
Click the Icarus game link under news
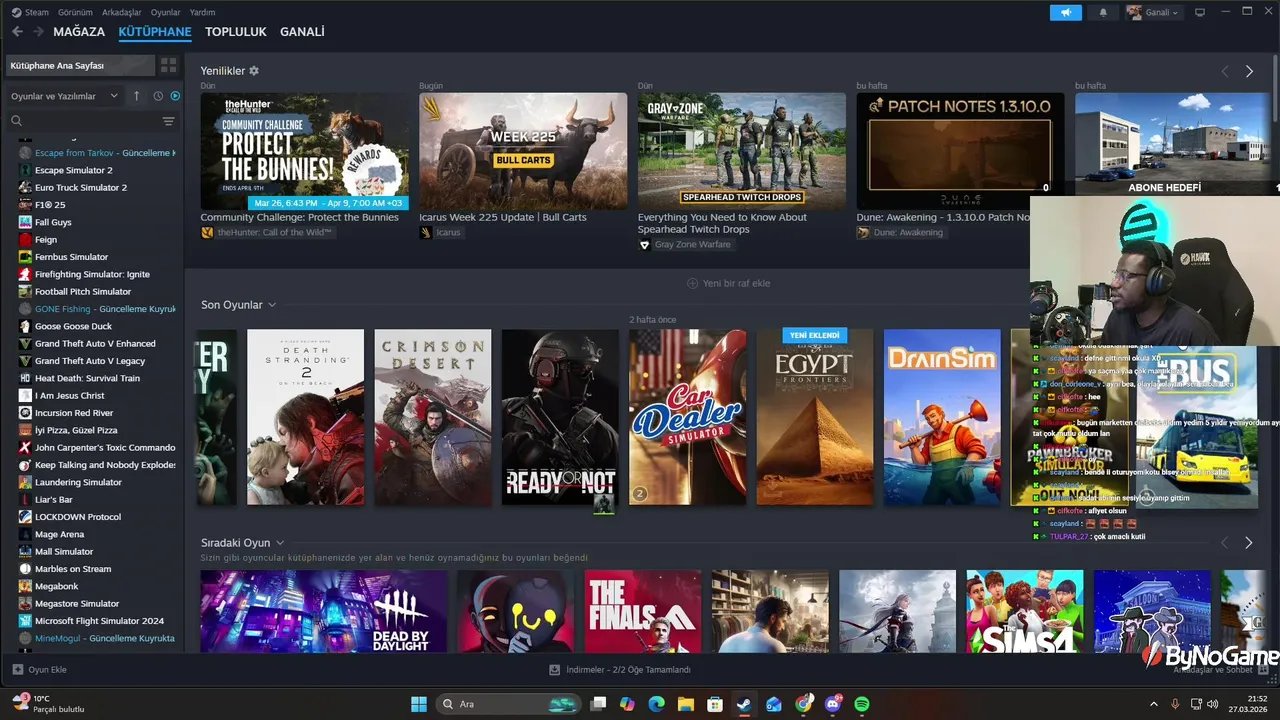[x=449, y=232]
